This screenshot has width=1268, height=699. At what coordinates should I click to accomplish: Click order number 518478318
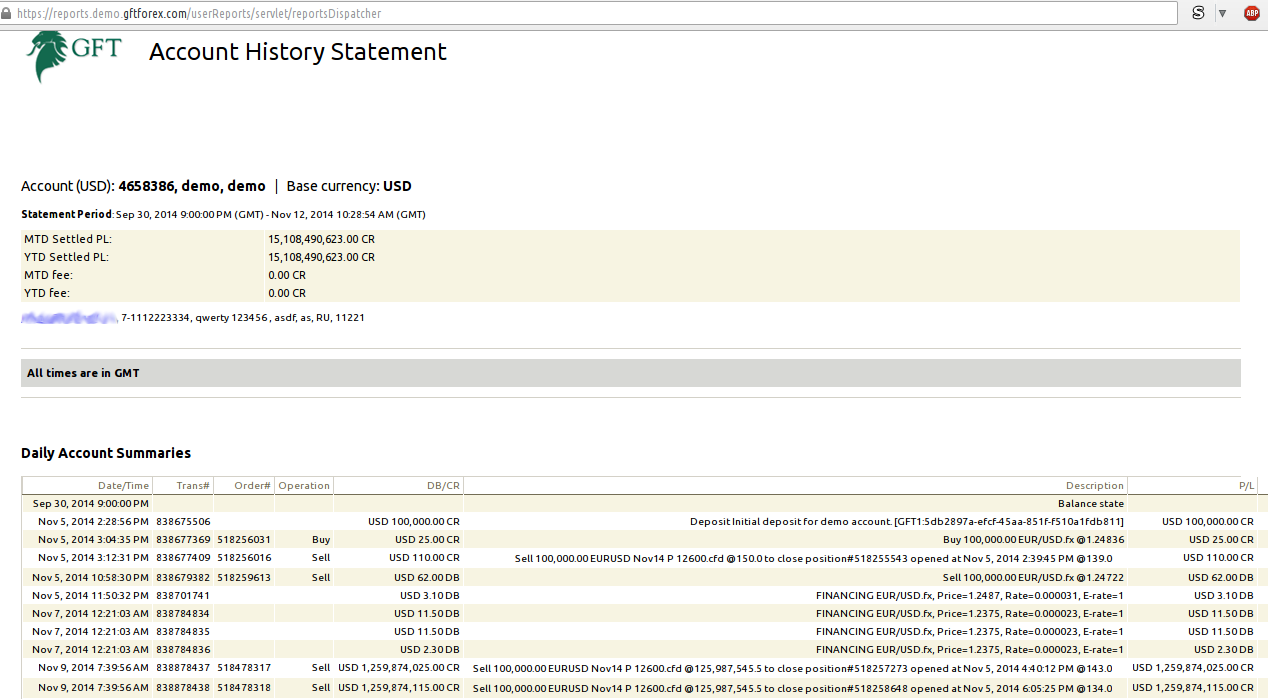coord(244,686)
